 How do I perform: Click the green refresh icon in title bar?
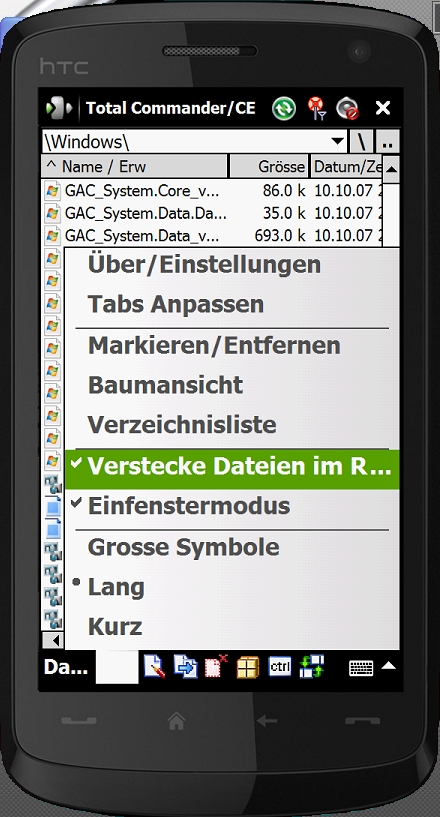pos(284,108)
